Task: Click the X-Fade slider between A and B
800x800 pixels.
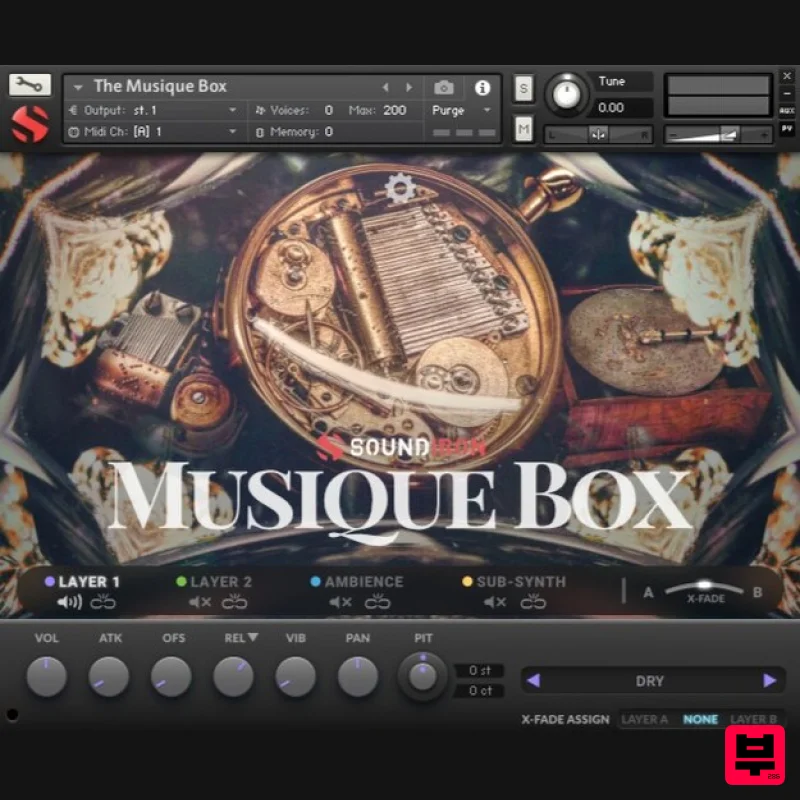Action: coord(704,587)
